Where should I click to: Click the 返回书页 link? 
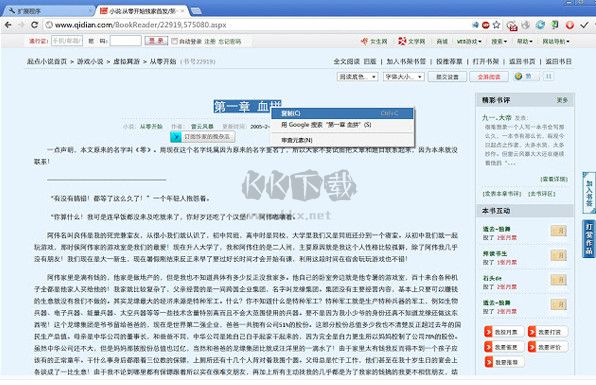click(522, 61)
